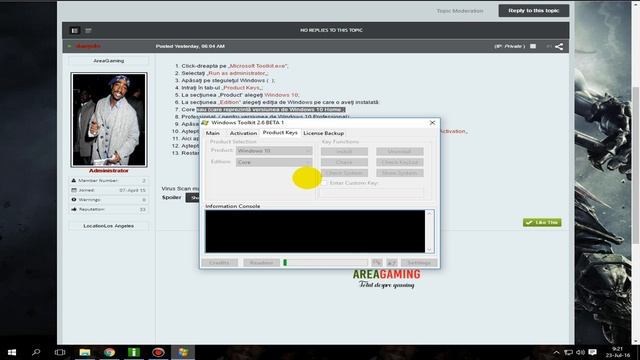Click the red recorder icon on taskbar

click(158, 352)
